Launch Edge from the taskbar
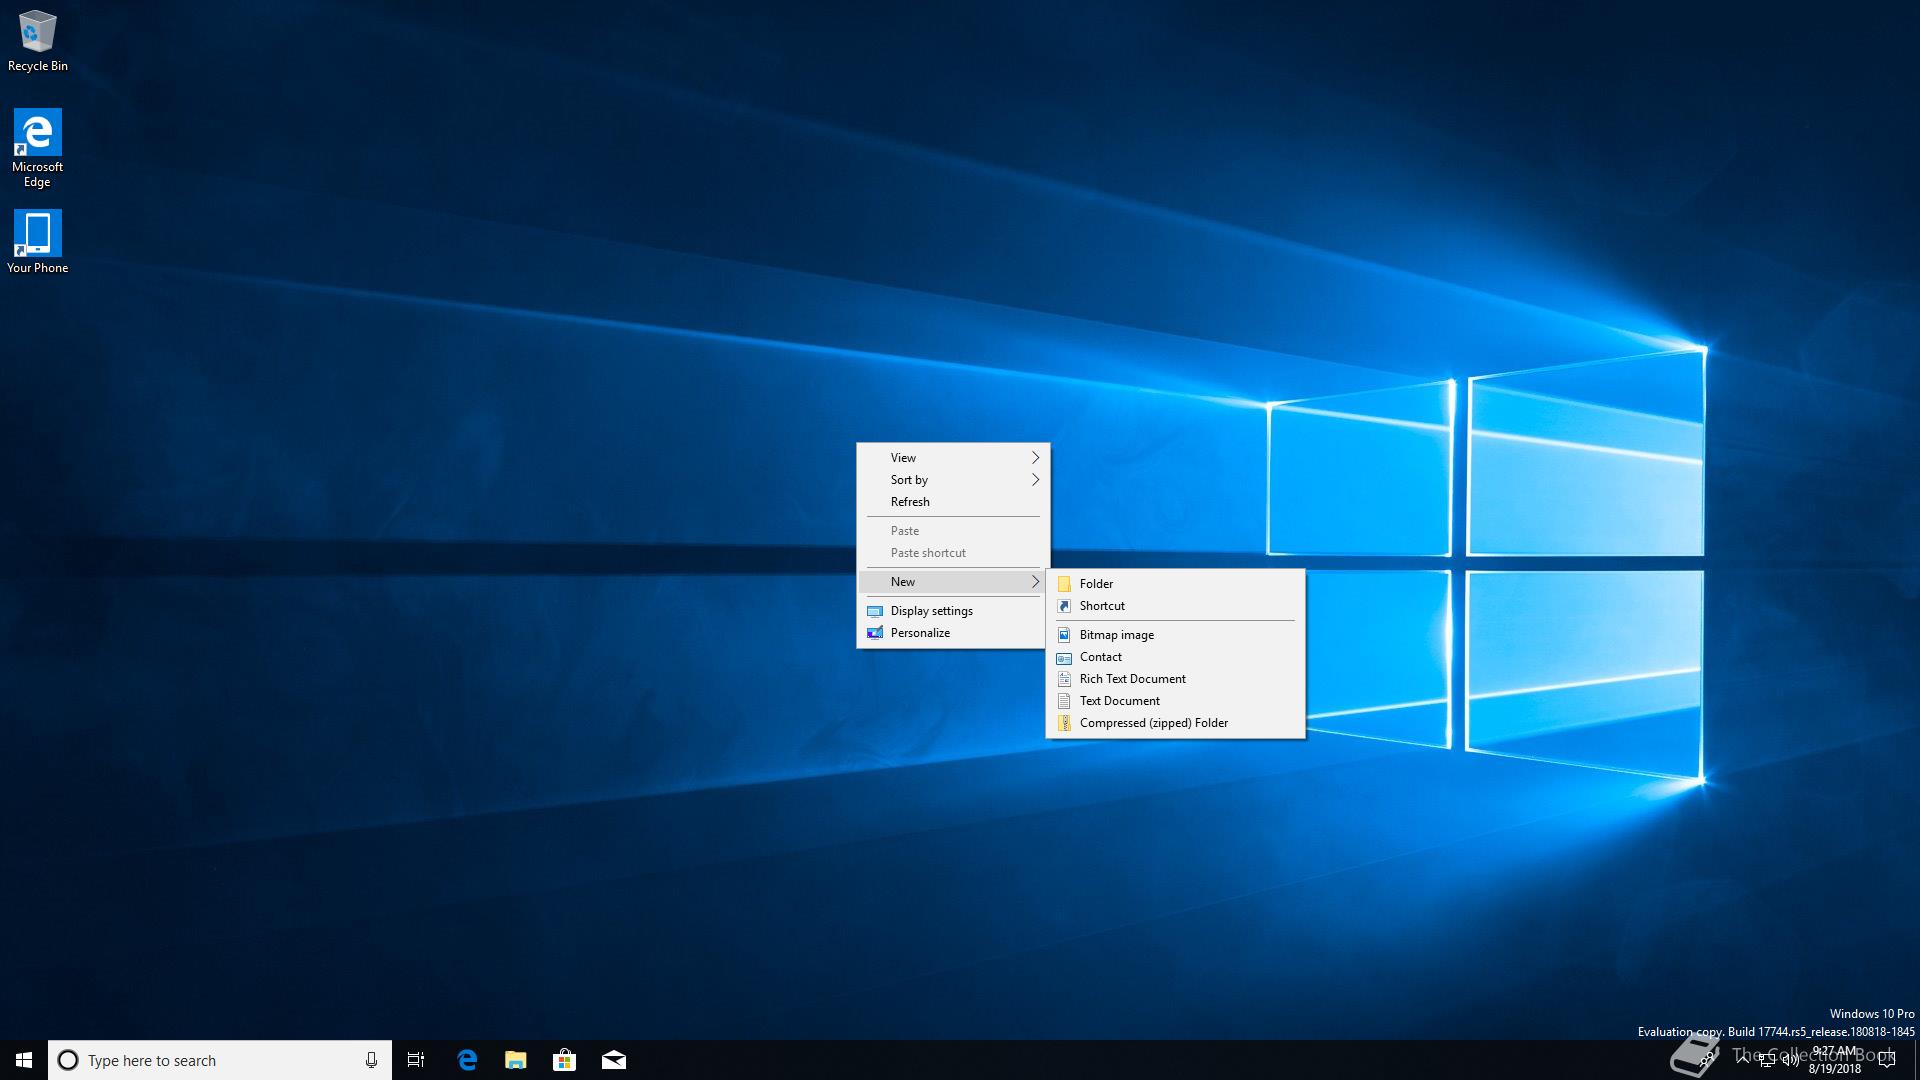 (x=466, y=1060)
